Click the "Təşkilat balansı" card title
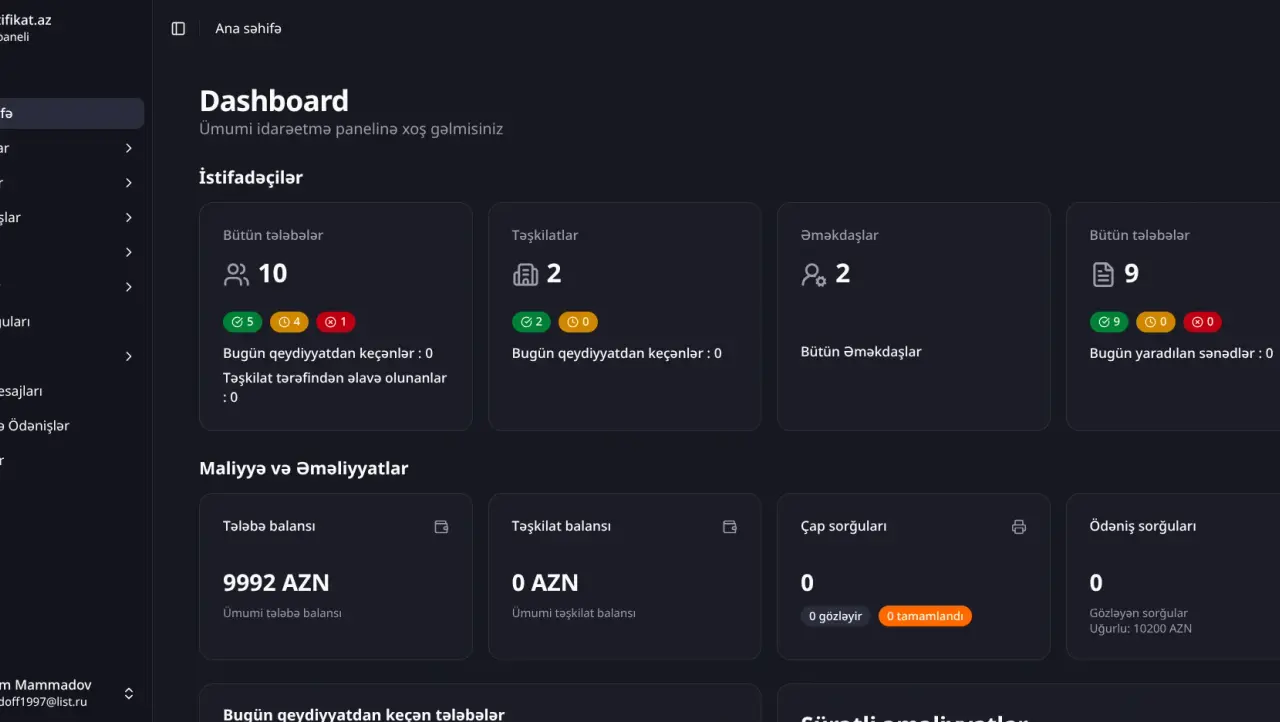Image resolution: width=1280 pixels, height=722 pixels. pyautogui.click(x=561, y=526)
